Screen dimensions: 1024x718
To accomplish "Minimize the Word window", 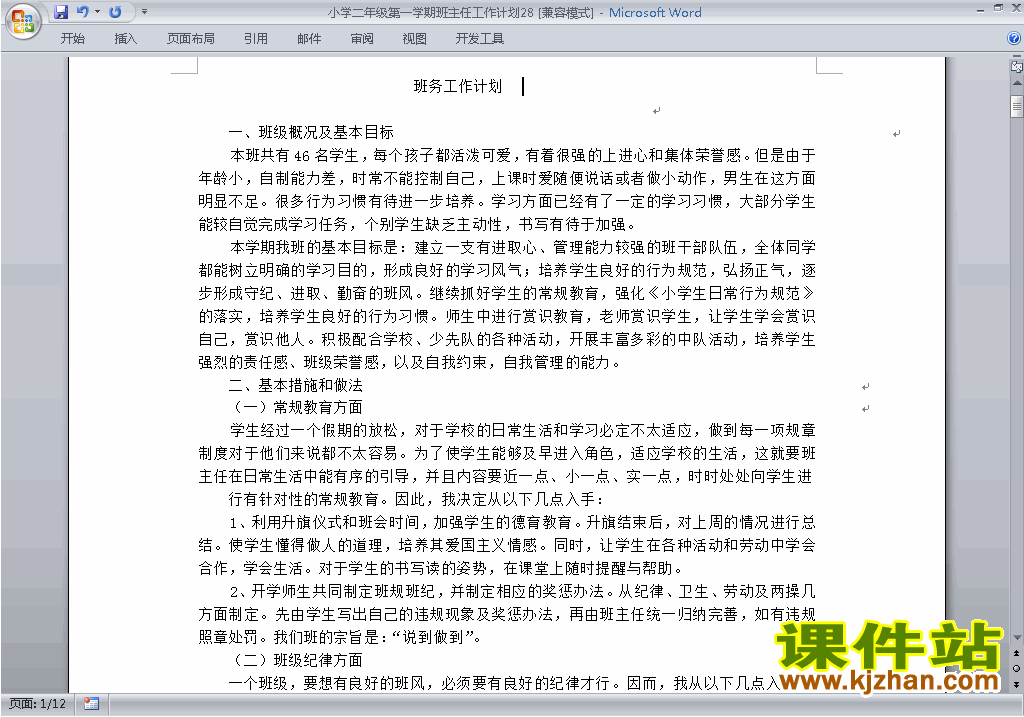I will (x=980, y=10).
